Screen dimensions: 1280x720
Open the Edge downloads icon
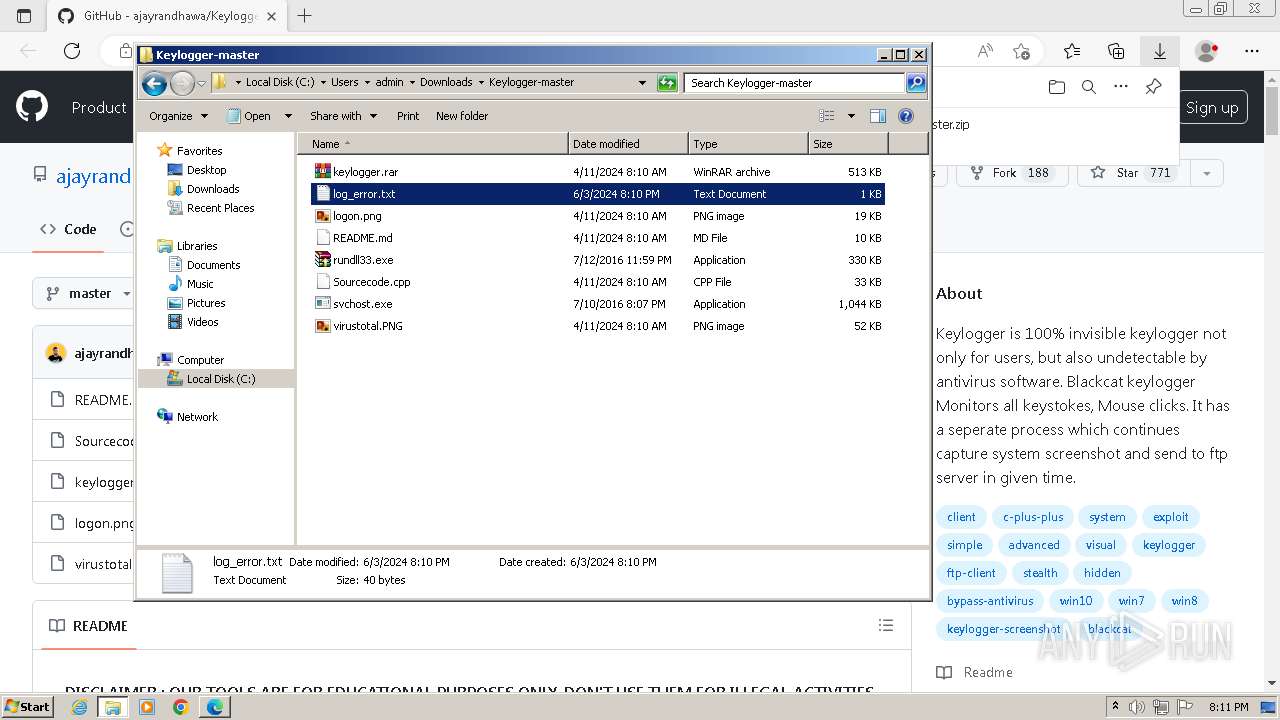[1160, 51]
